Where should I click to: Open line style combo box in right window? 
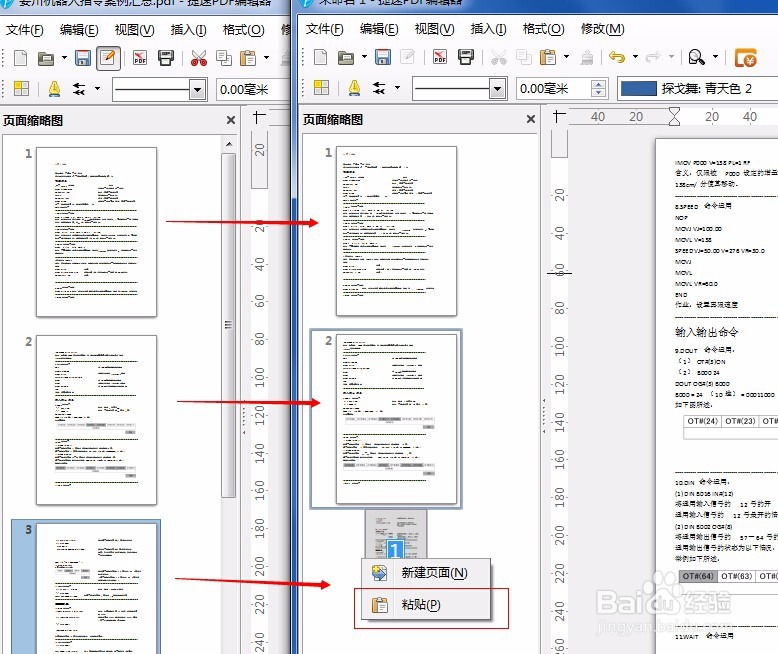[459, 89]
